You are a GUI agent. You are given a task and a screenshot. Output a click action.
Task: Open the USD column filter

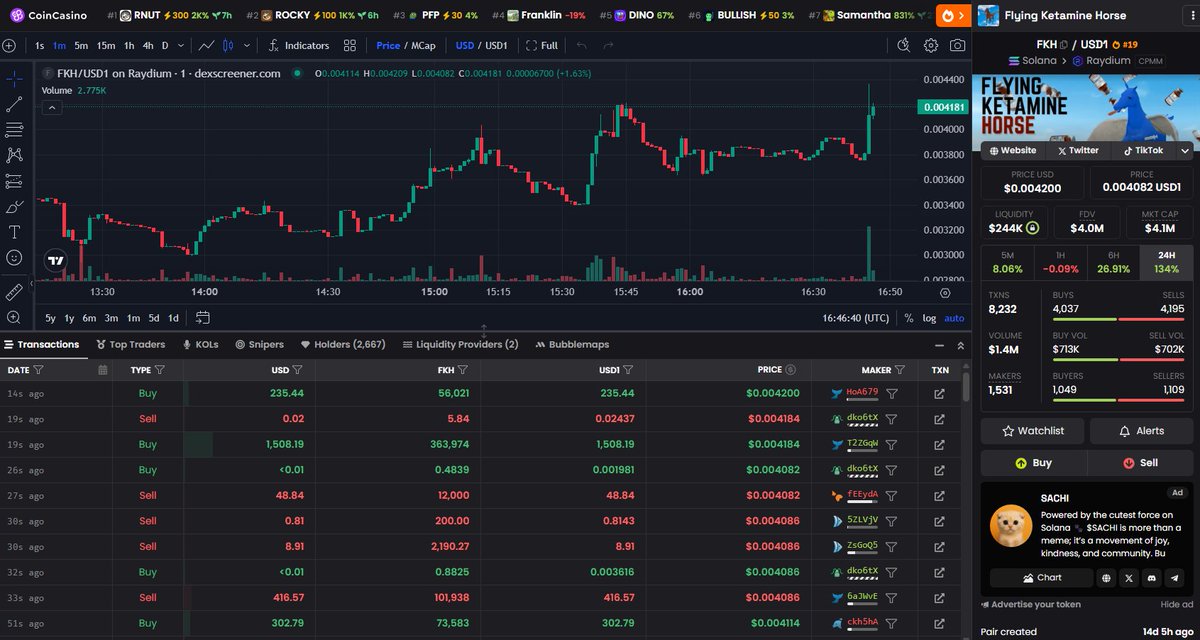coord(297,370)
